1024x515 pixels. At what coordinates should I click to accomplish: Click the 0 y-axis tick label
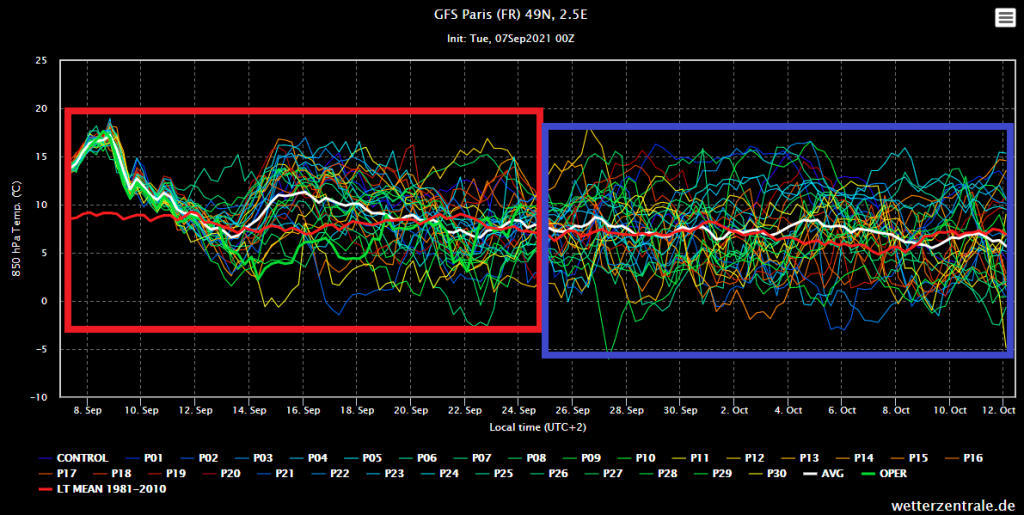pyautogui.click(x=45, y=301)
